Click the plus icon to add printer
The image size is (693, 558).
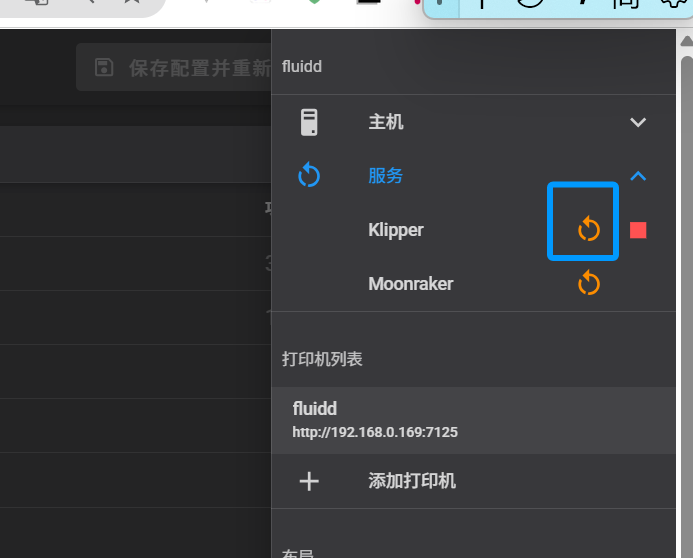point(310,481)
